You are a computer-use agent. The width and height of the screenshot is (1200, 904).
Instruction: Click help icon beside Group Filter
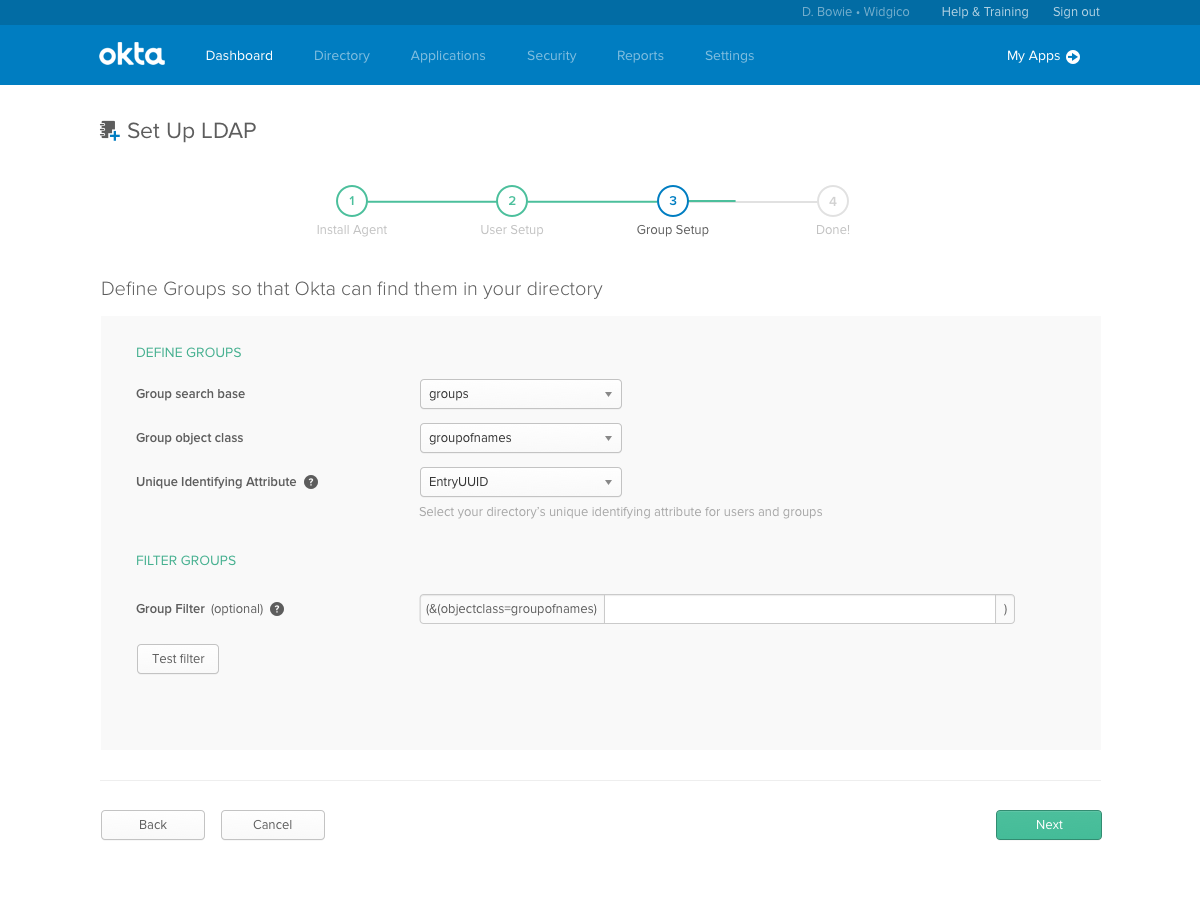277,609
